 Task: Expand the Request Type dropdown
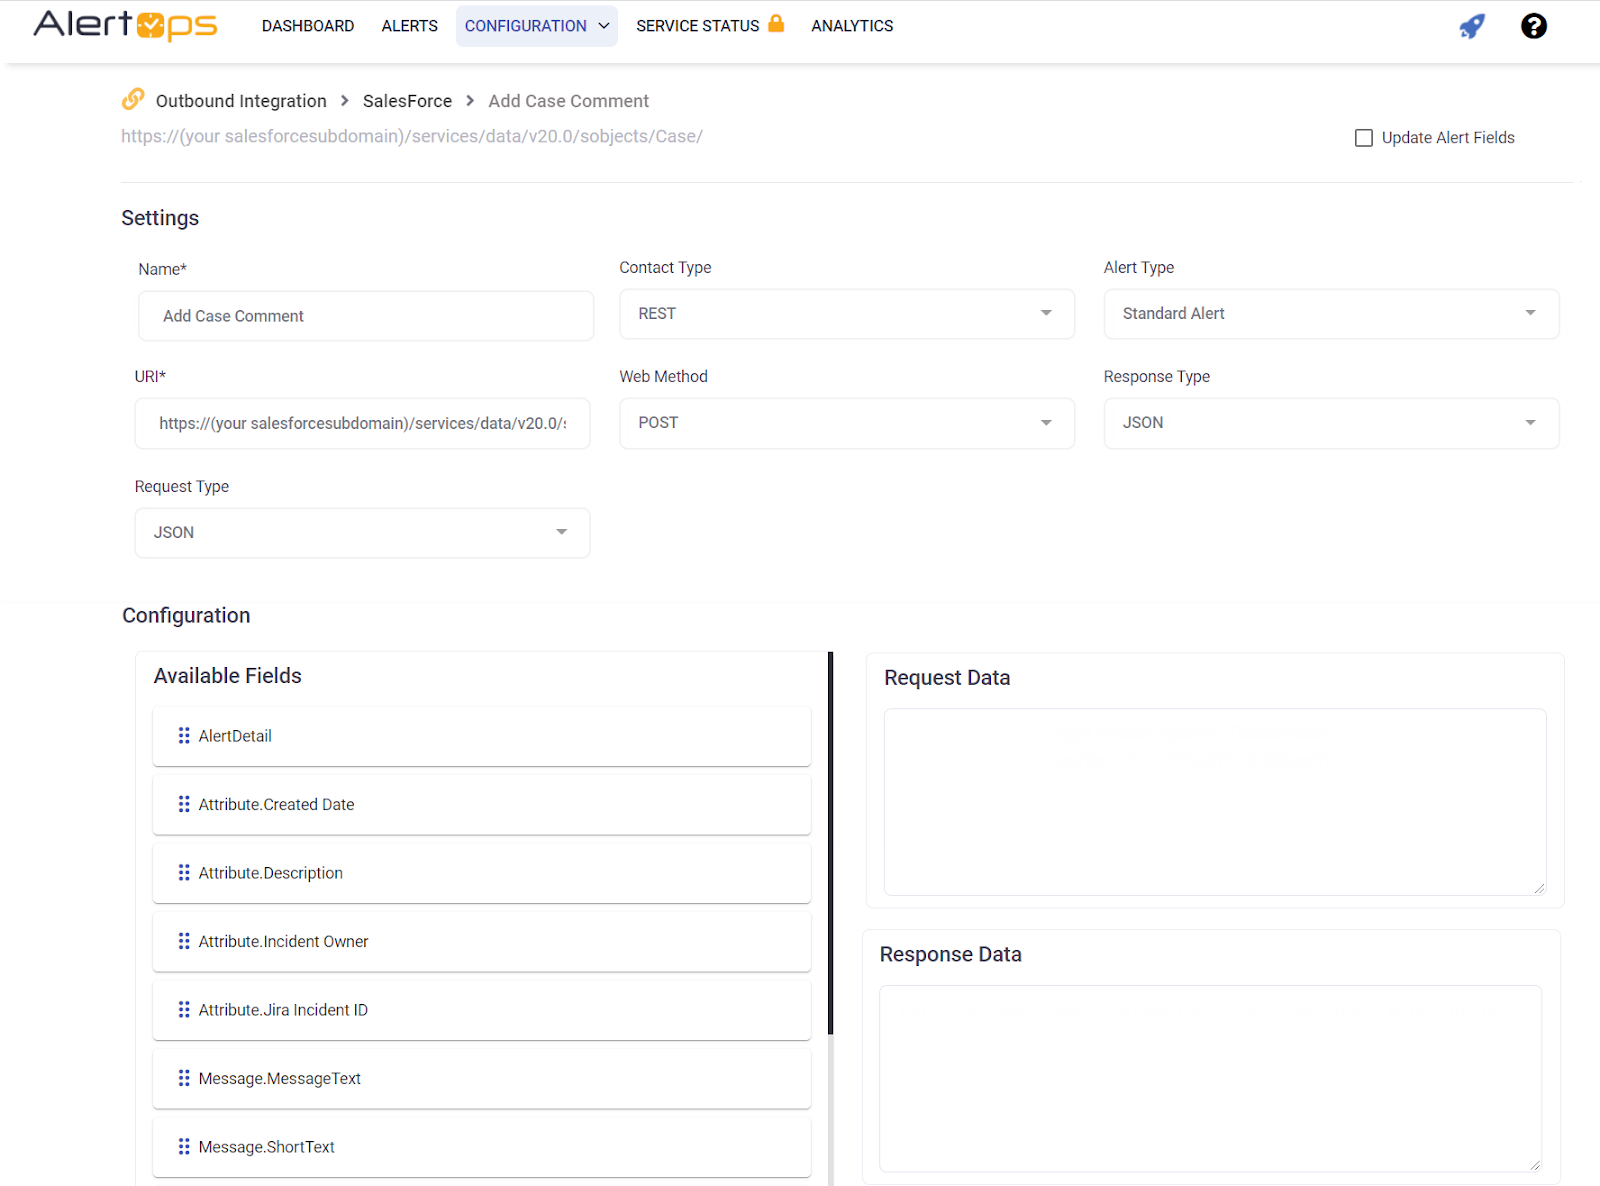tap(362, 533)
